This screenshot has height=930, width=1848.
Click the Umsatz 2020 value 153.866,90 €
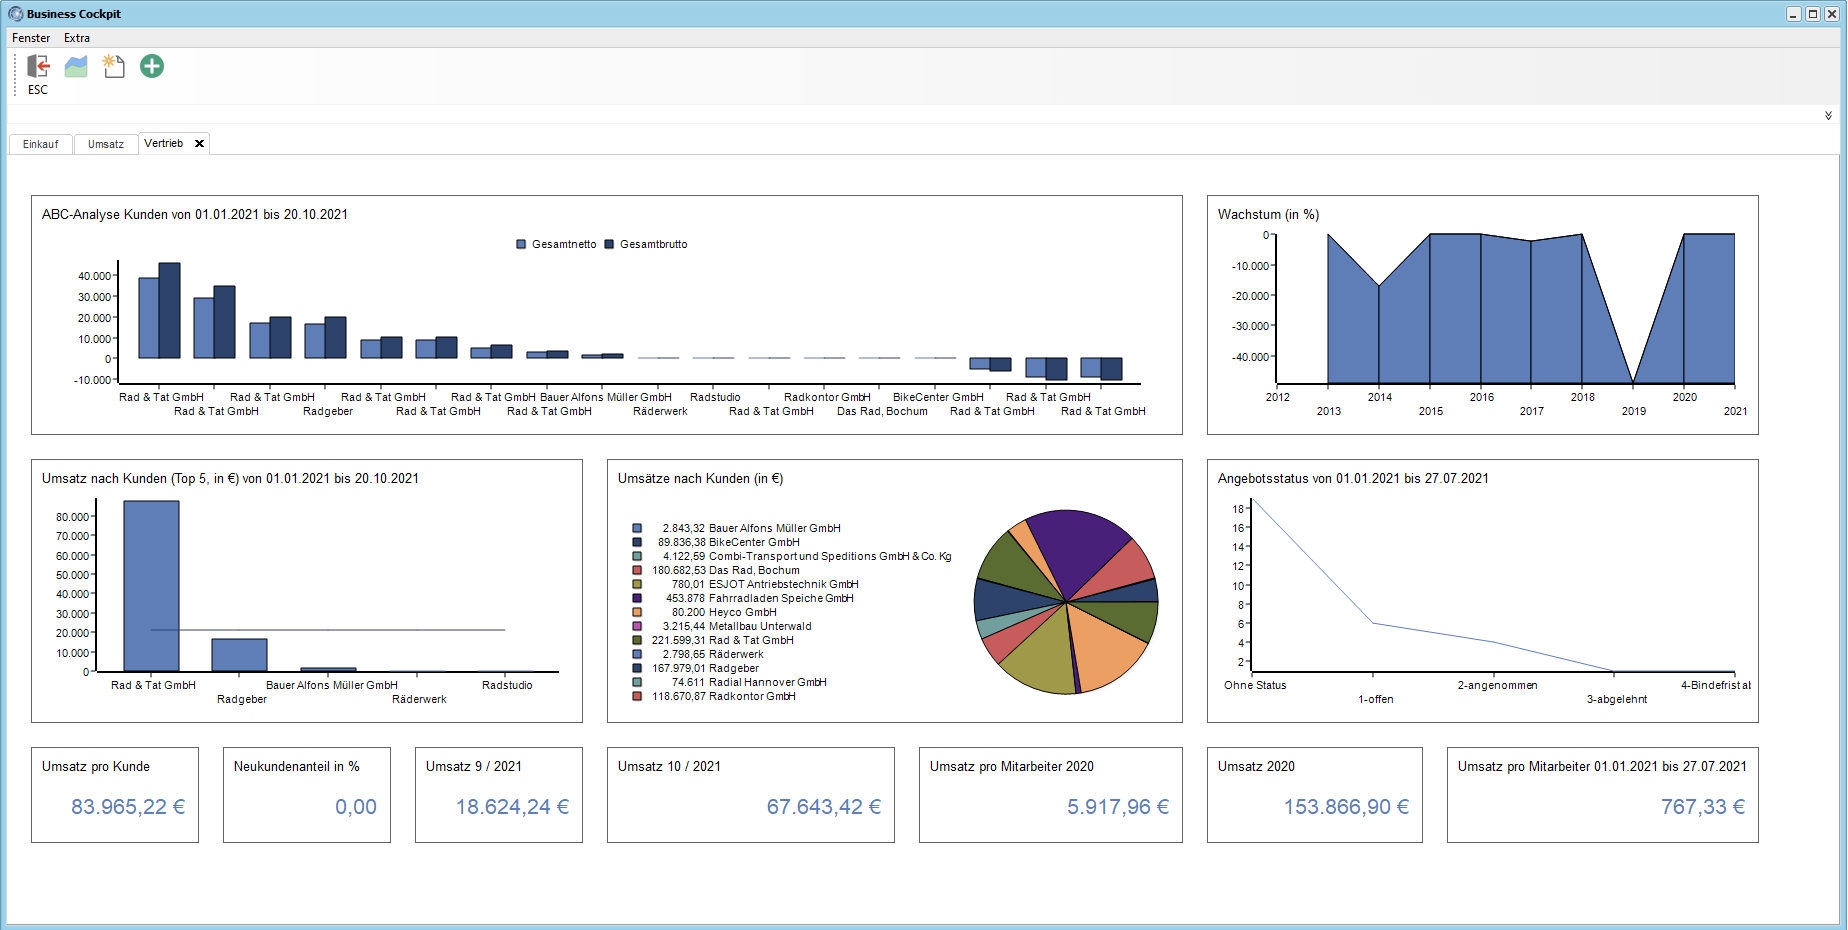(x=1346, y=807)
